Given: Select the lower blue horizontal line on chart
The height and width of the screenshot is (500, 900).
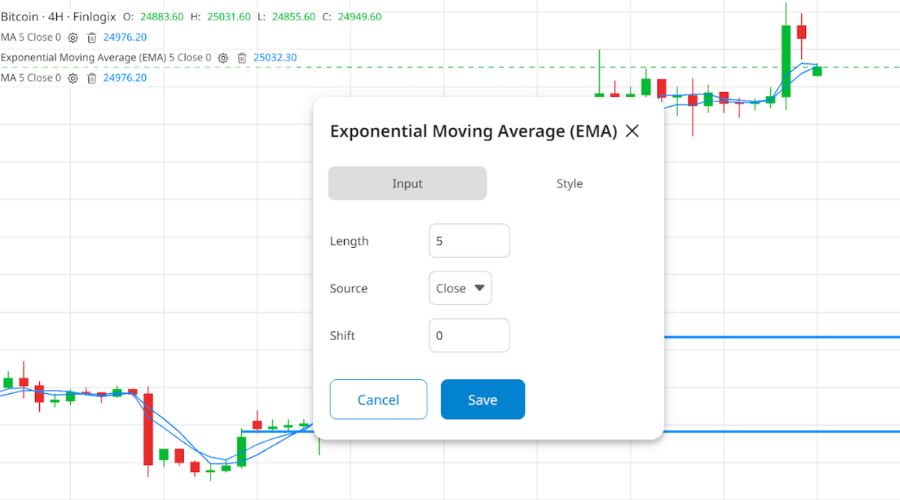Looking at the screenshot, I should (780, 431).
